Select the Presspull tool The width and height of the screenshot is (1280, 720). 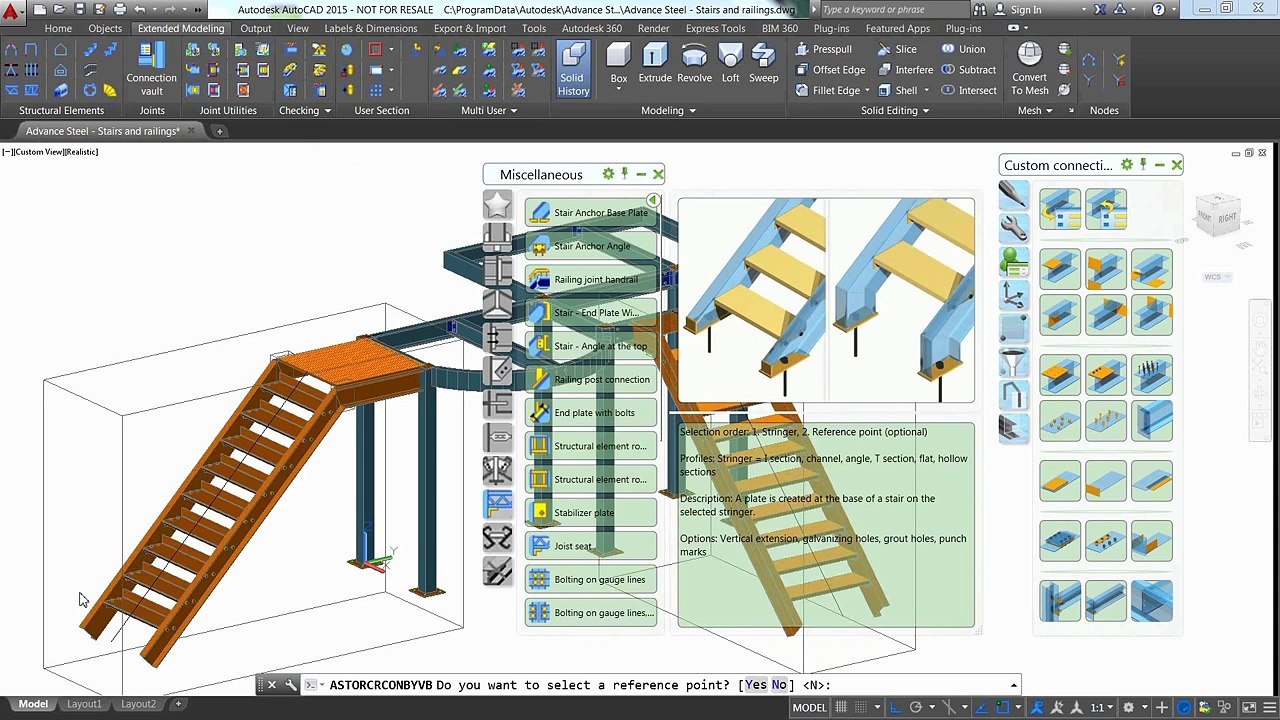point(823,49)
